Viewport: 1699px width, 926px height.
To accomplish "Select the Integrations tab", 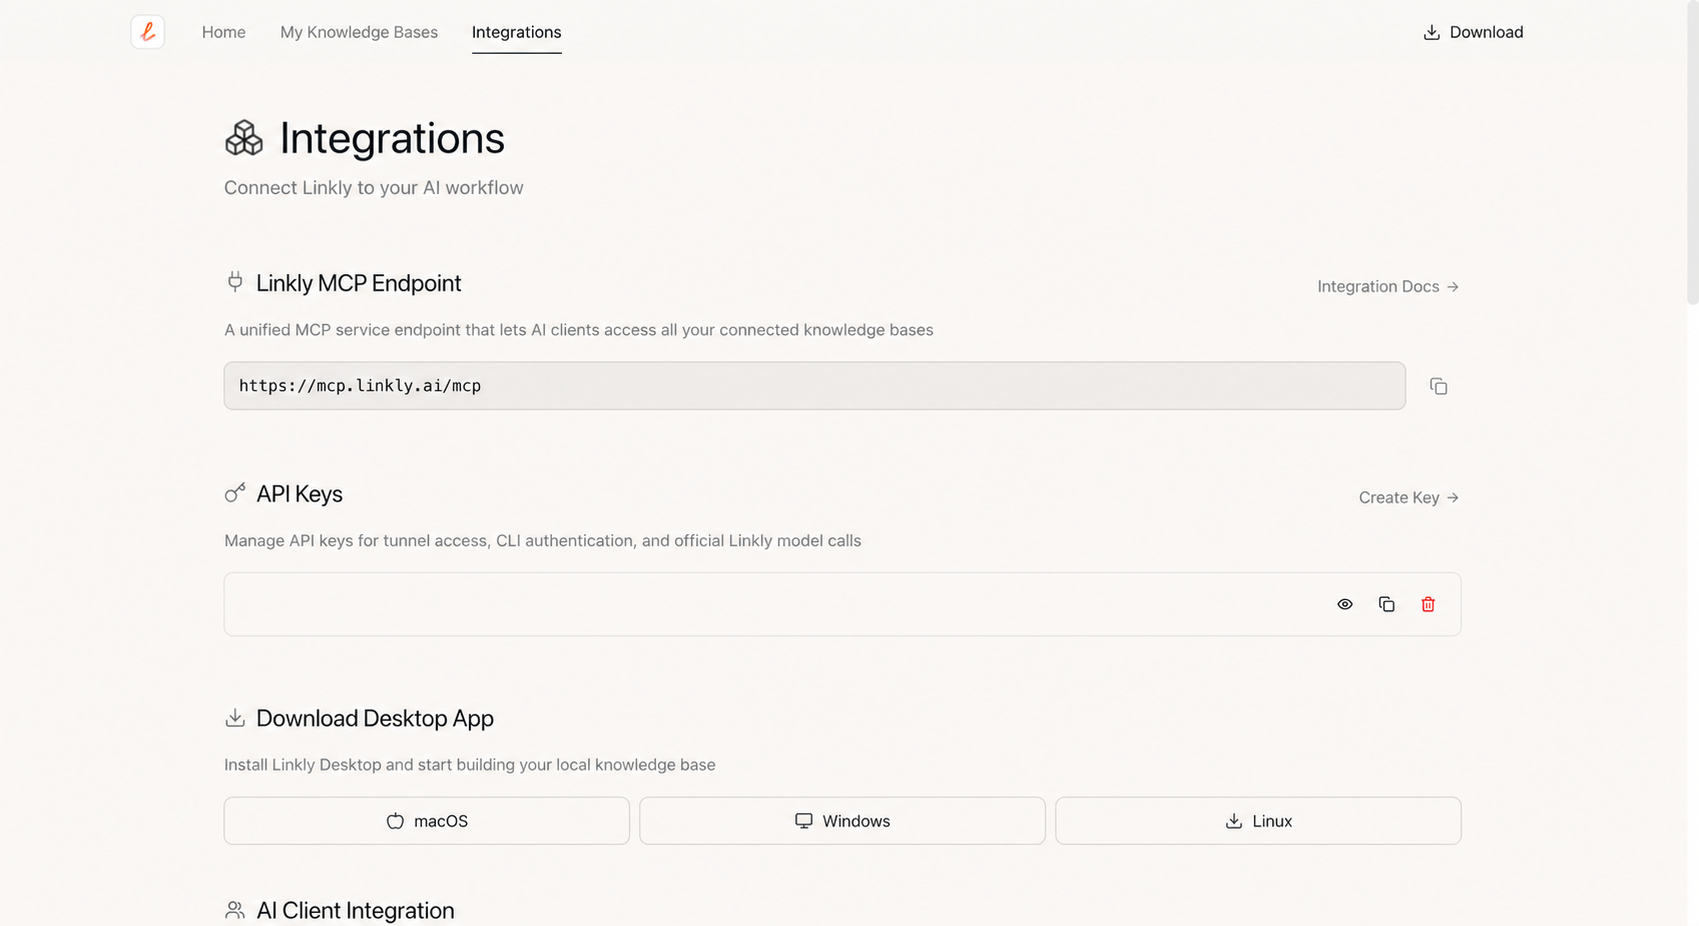I will click(516, 32).
